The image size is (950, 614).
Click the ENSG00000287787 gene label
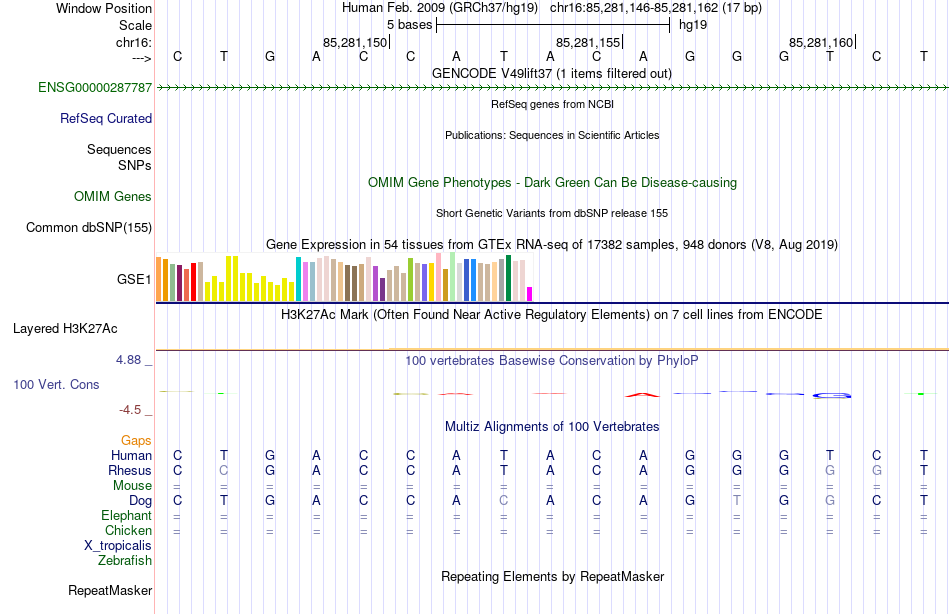95,87
